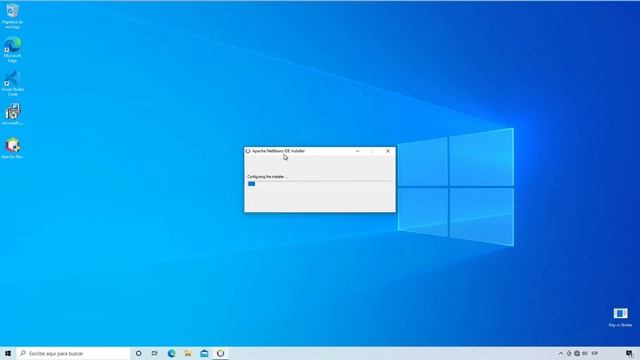Open the notification center
This screenshot has height=360, width=640.
click(x=629, y=354)
